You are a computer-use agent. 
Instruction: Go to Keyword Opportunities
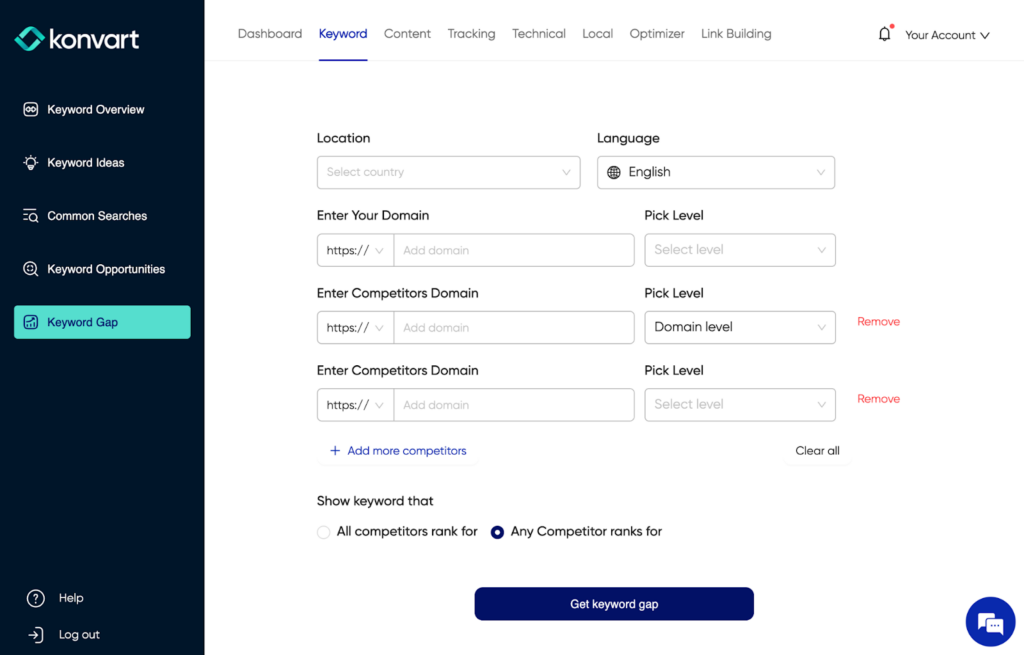click(33, 269)
